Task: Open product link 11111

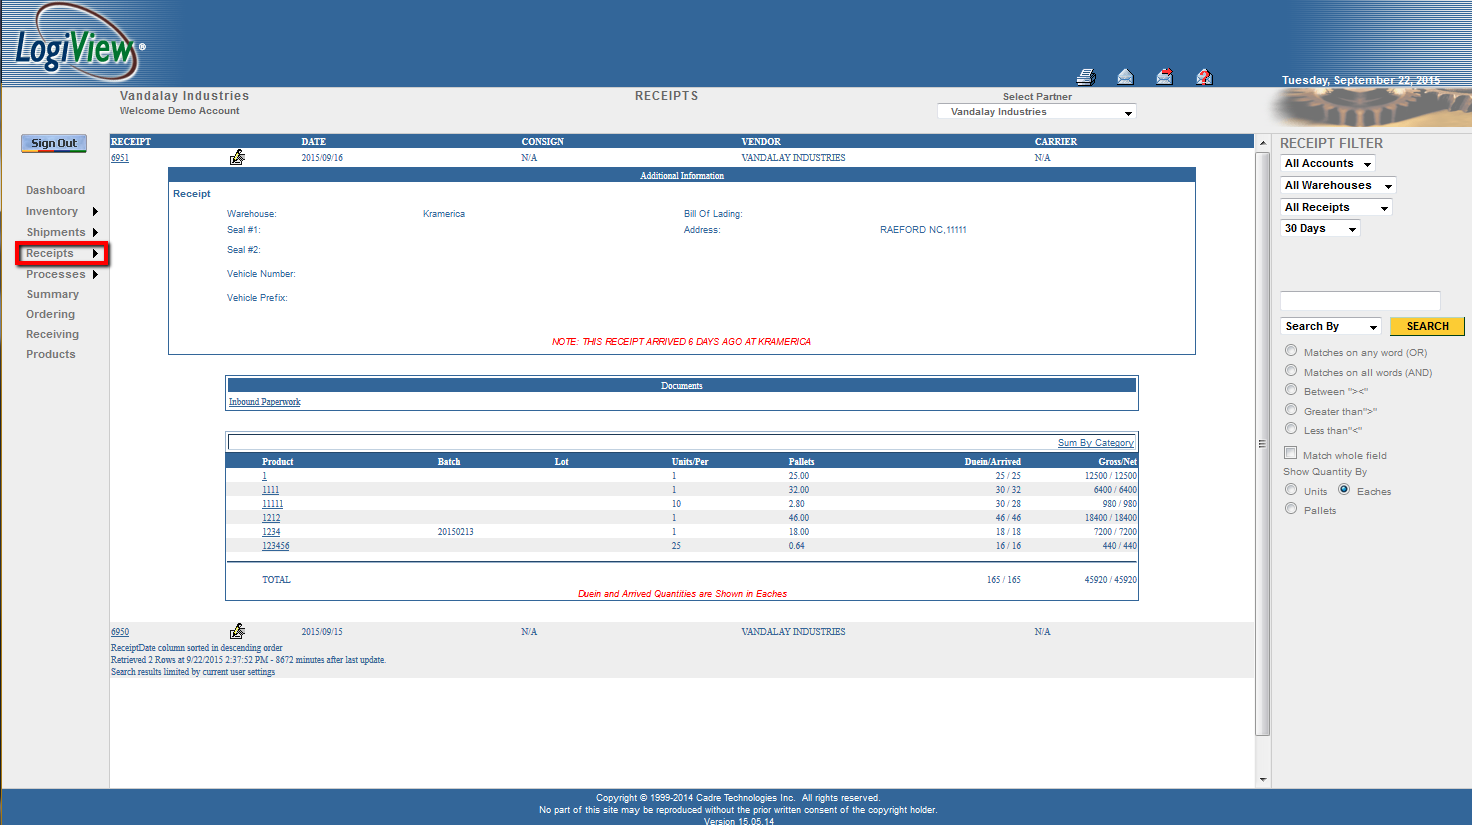Action: (273, 504)
